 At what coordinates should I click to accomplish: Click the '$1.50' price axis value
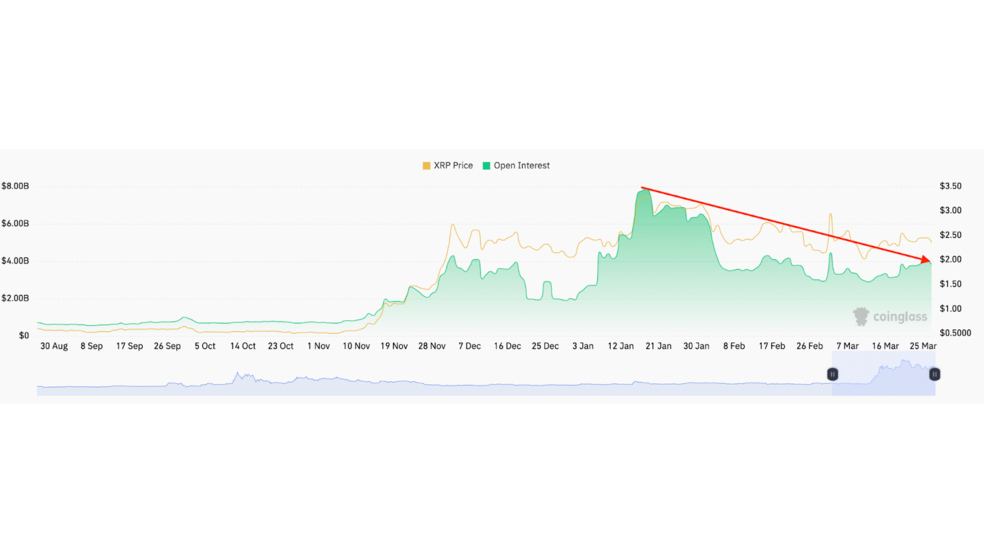click(x=950, y=284)
